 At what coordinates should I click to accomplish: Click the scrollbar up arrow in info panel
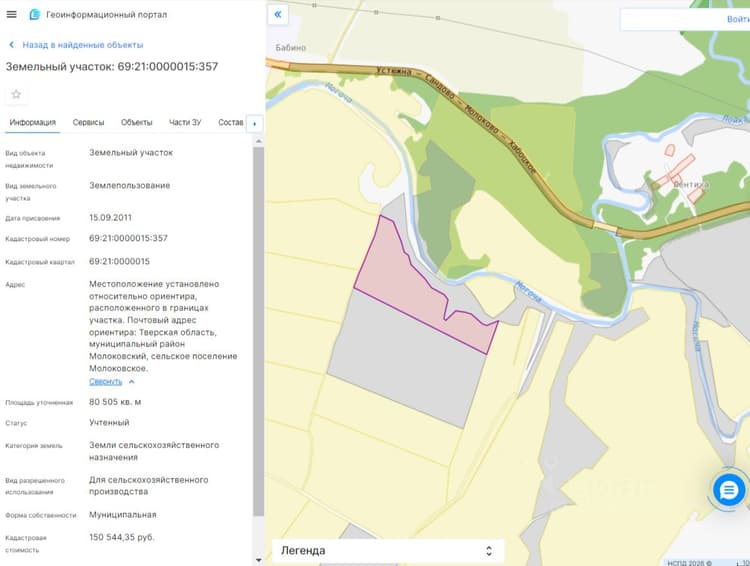click(258, 141)
